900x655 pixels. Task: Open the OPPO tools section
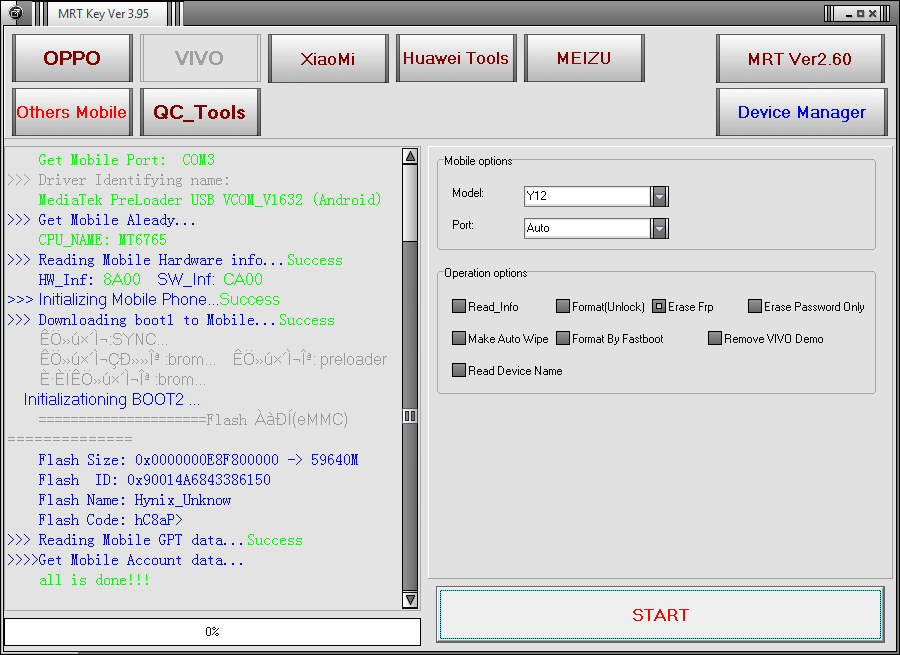[x=72, y=58]
